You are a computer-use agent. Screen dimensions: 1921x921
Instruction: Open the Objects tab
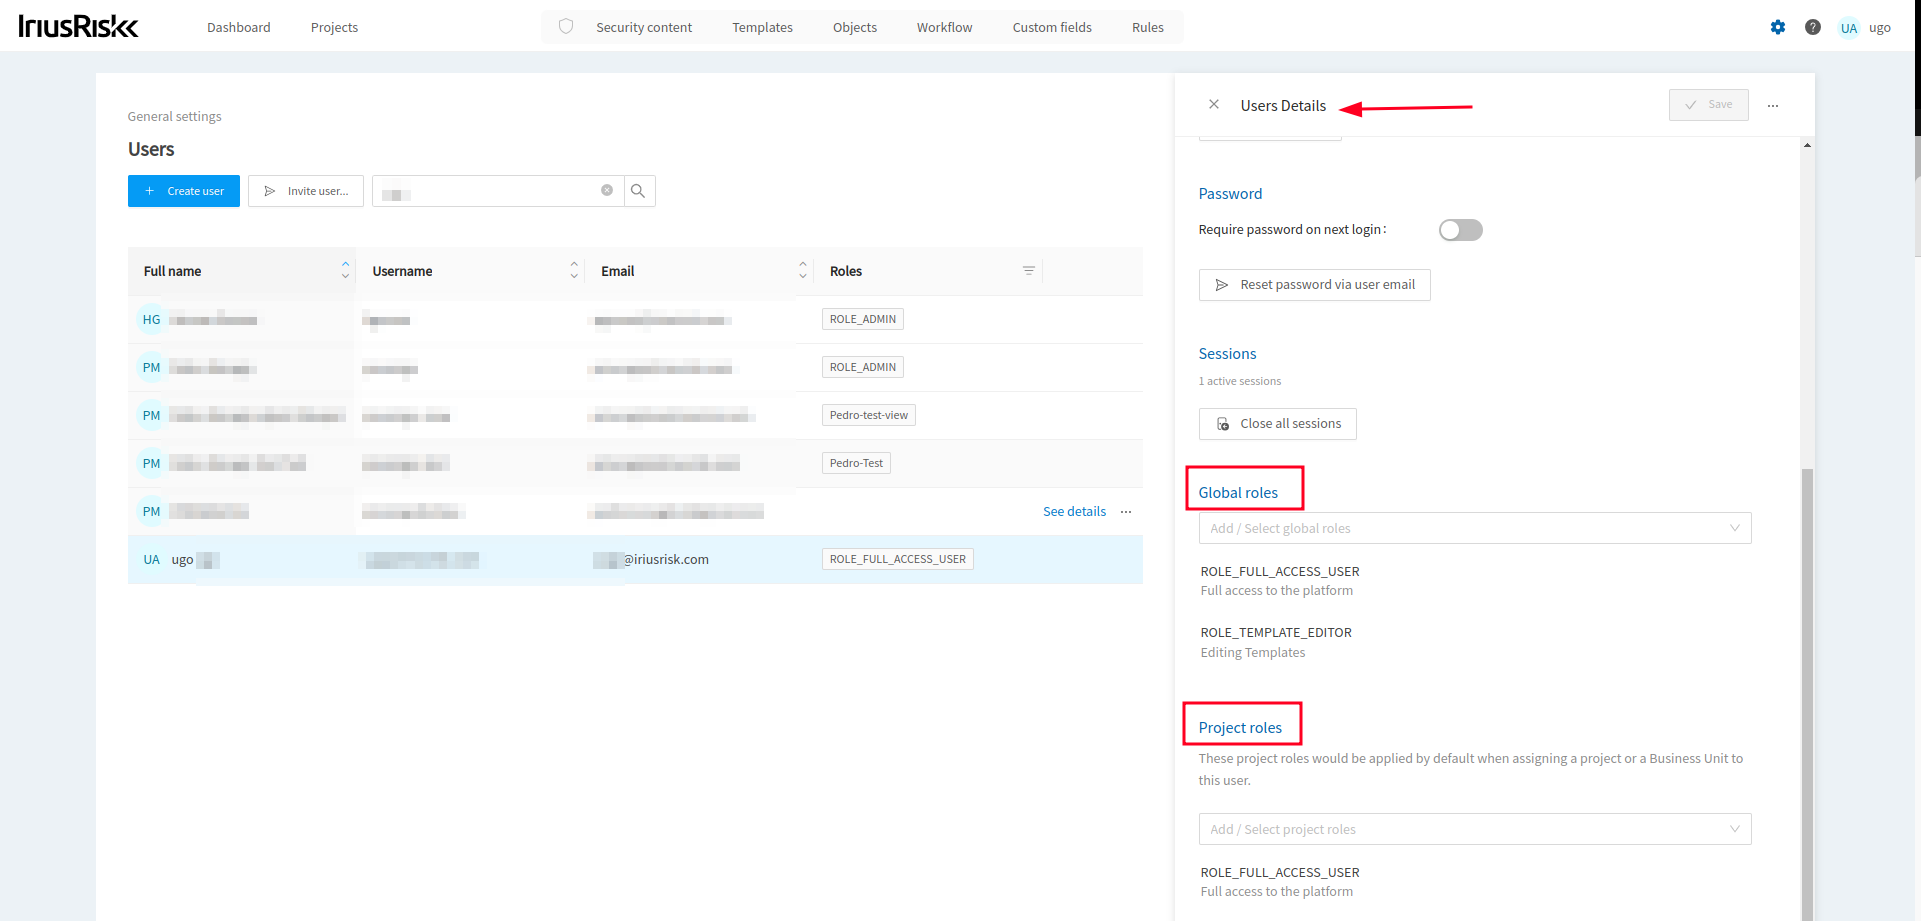click(x=854, y=27)
